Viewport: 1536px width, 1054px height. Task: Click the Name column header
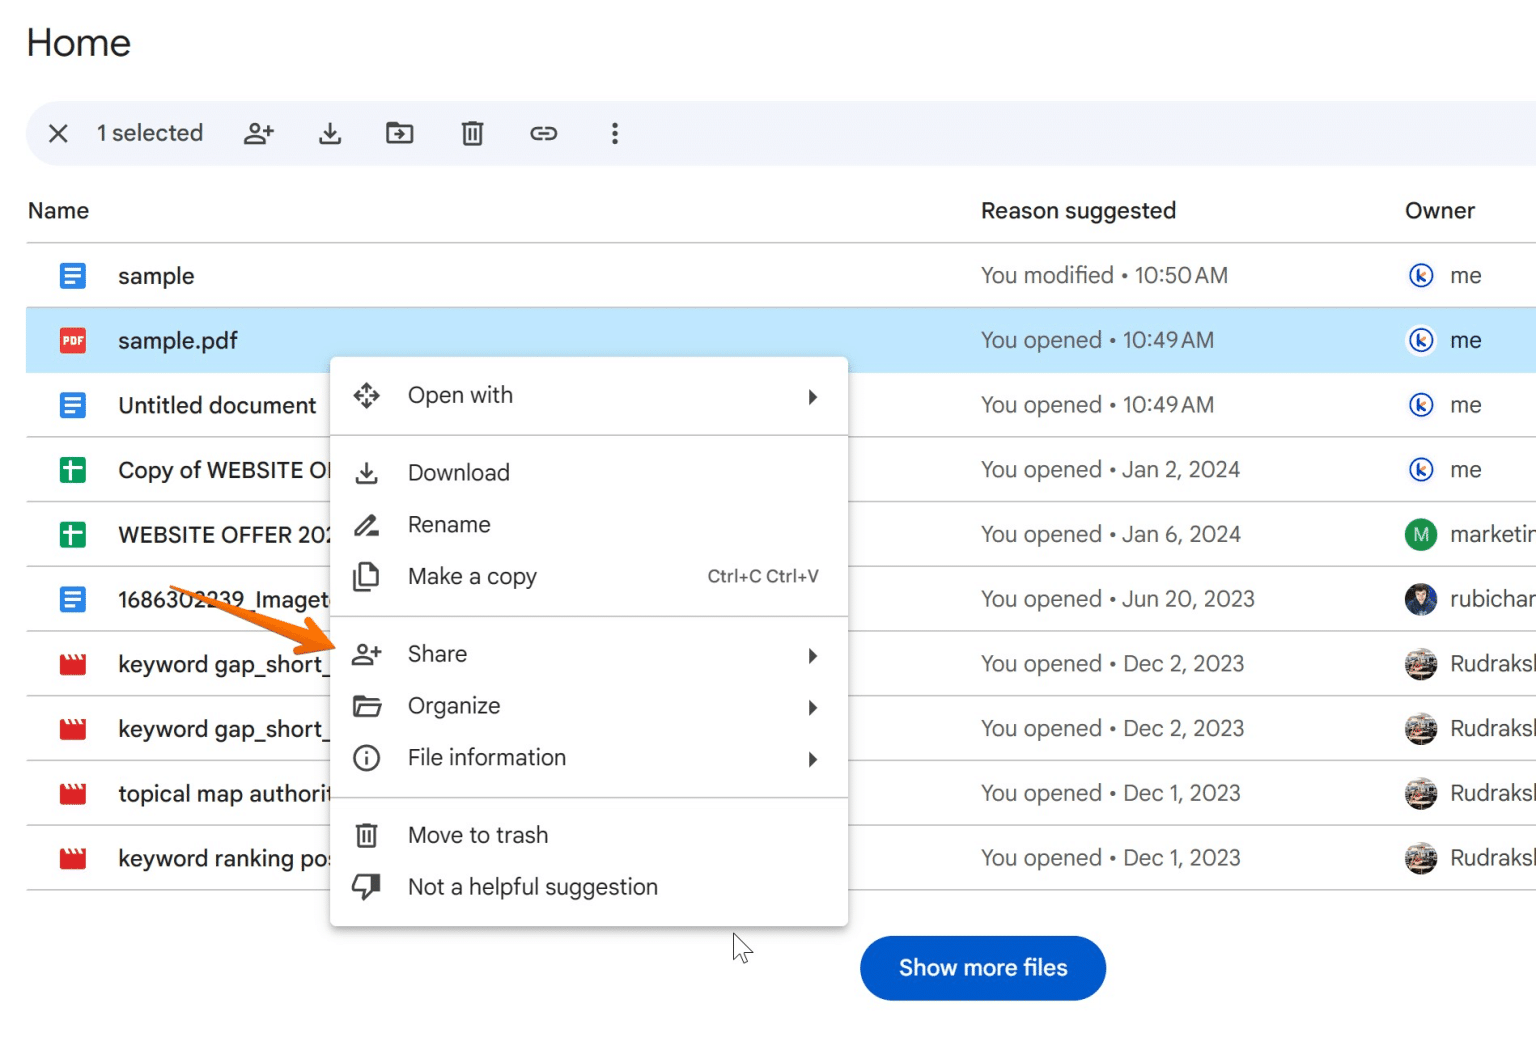(x=58, y=210)
